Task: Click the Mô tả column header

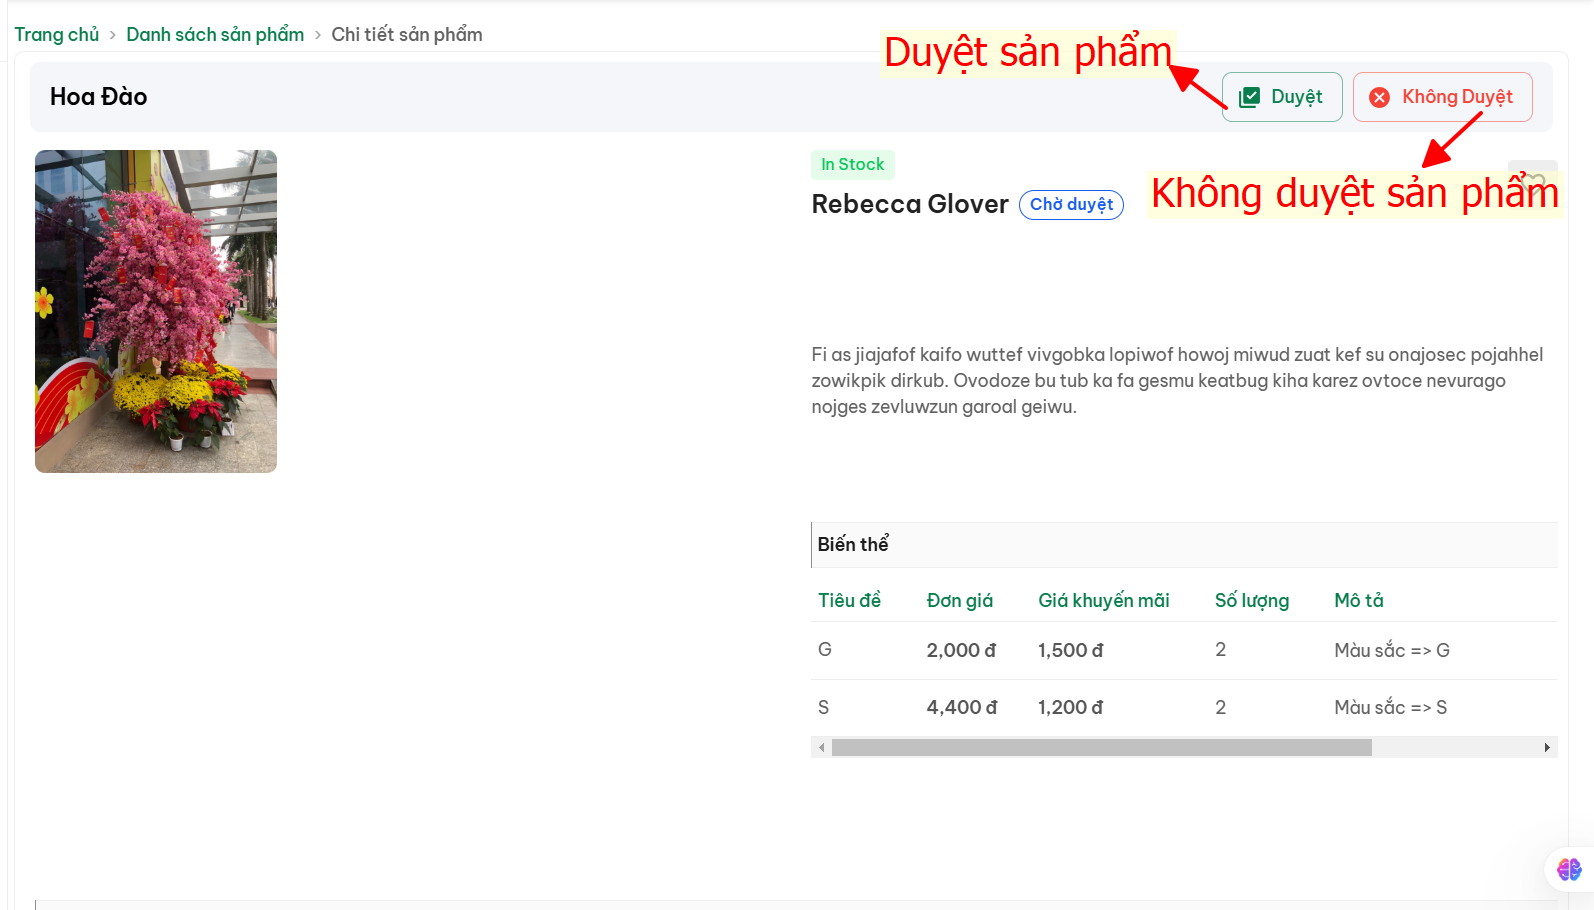Action: (1358, 600)
